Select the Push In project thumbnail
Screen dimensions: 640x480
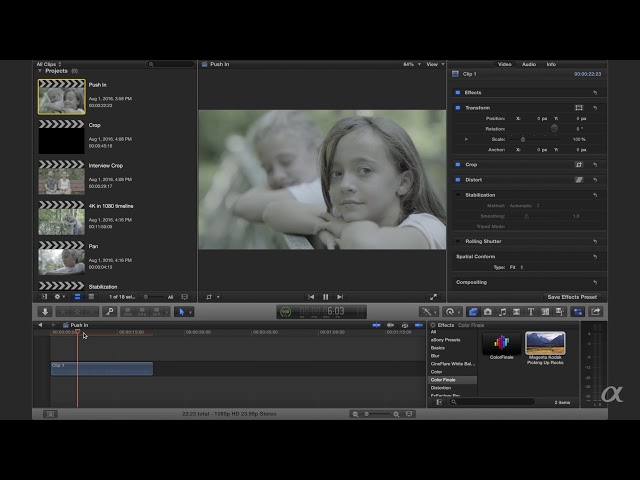point(62,96)
